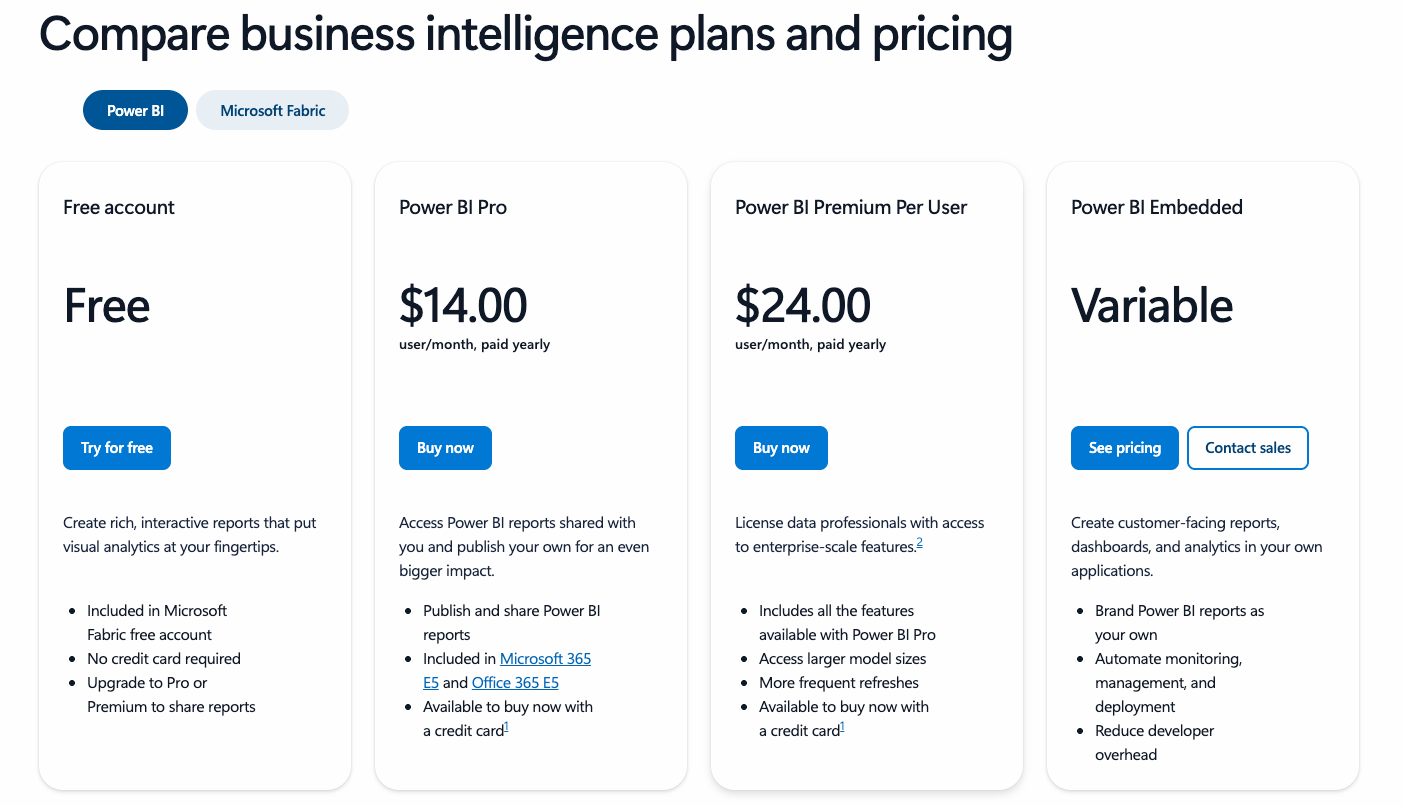Click the $24.00 price text

(802, 305)
